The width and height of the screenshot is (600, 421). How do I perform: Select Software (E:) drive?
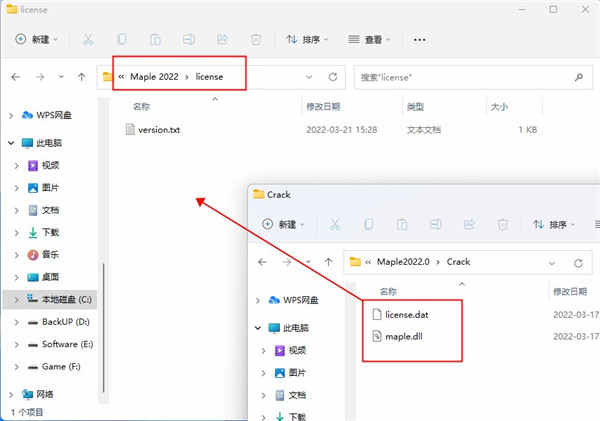[60, 344]
